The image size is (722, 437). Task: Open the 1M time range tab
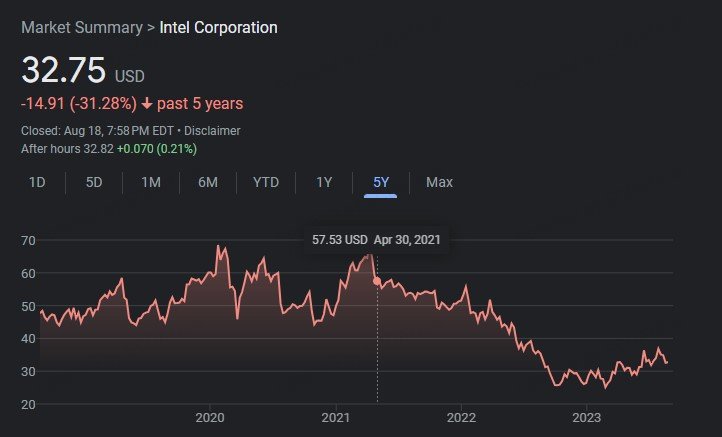click(151, 182)
